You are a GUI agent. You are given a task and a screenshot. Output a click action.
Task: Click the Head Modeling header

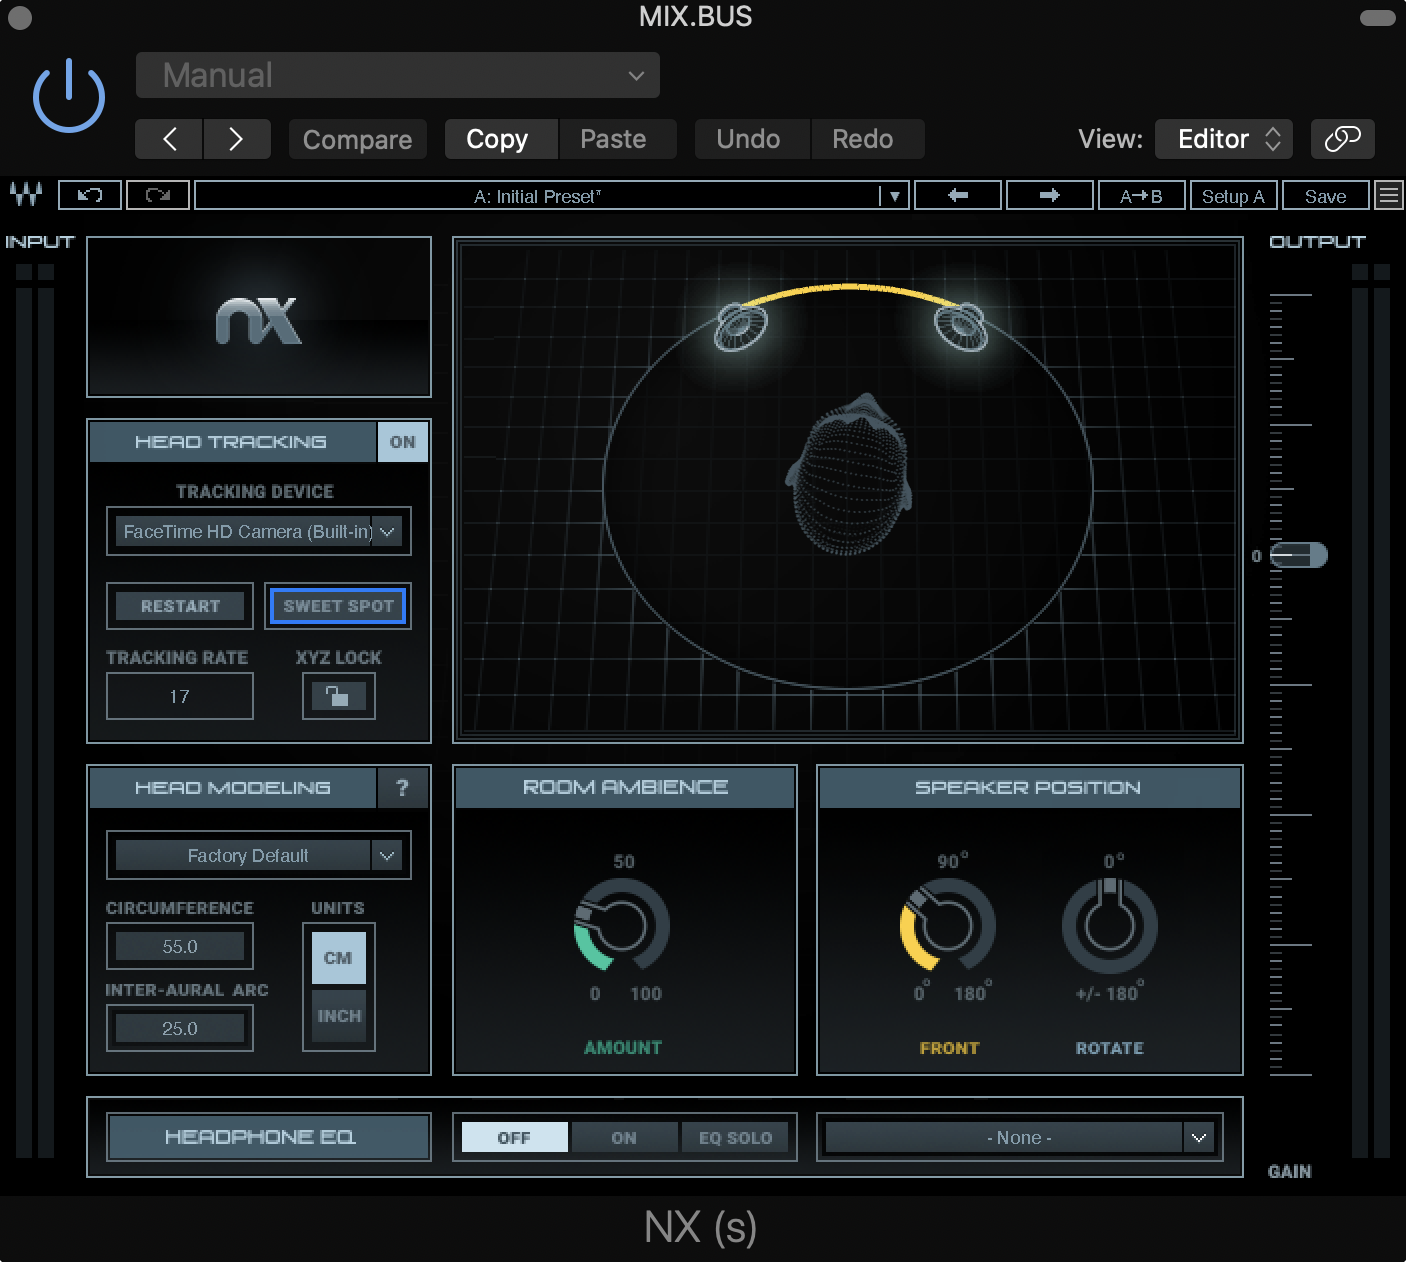[x=233, y=788]
